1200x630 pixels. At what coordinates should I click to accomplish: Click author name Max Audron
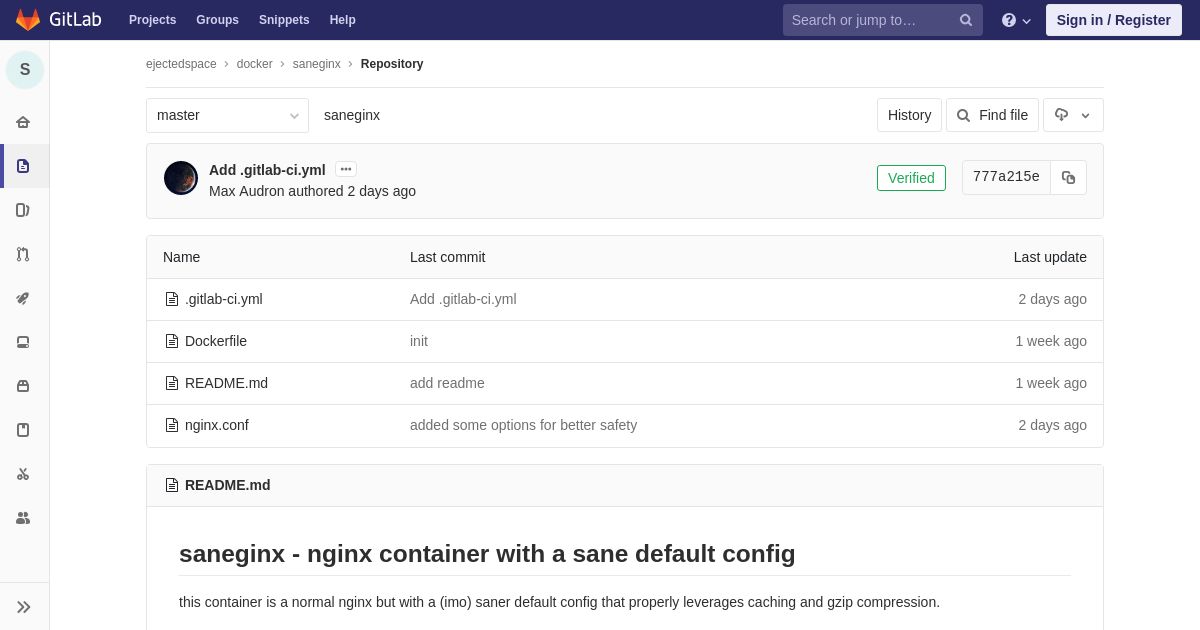247,191
